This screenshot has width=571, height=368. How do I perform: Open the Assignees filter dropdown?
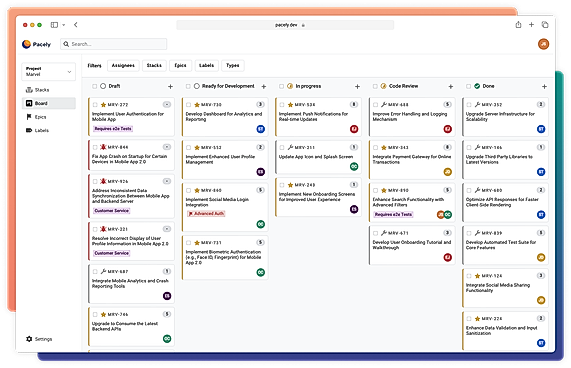pos(123,66)
